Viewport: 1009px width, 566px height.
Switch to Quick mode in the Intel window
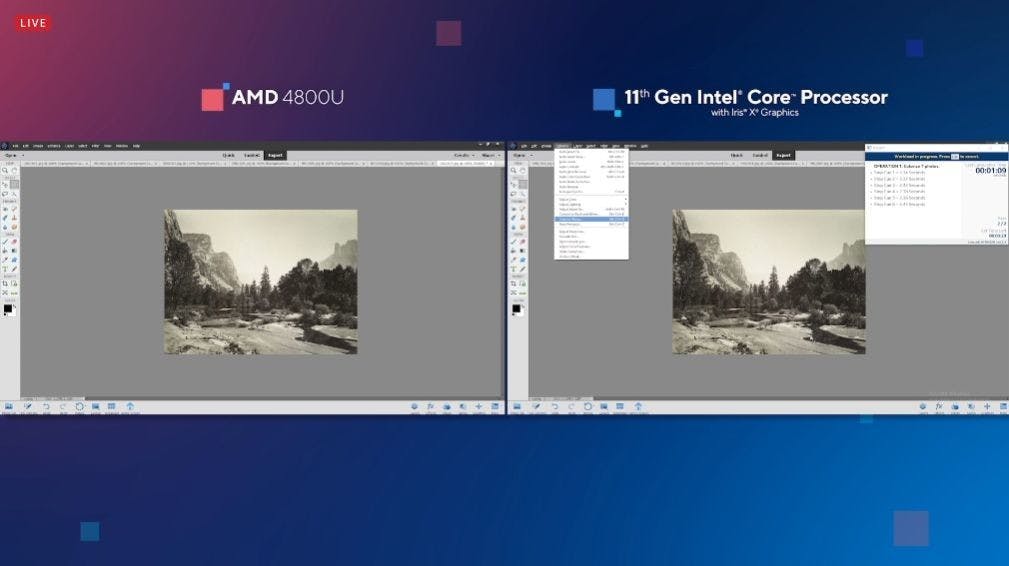point(737,155)
